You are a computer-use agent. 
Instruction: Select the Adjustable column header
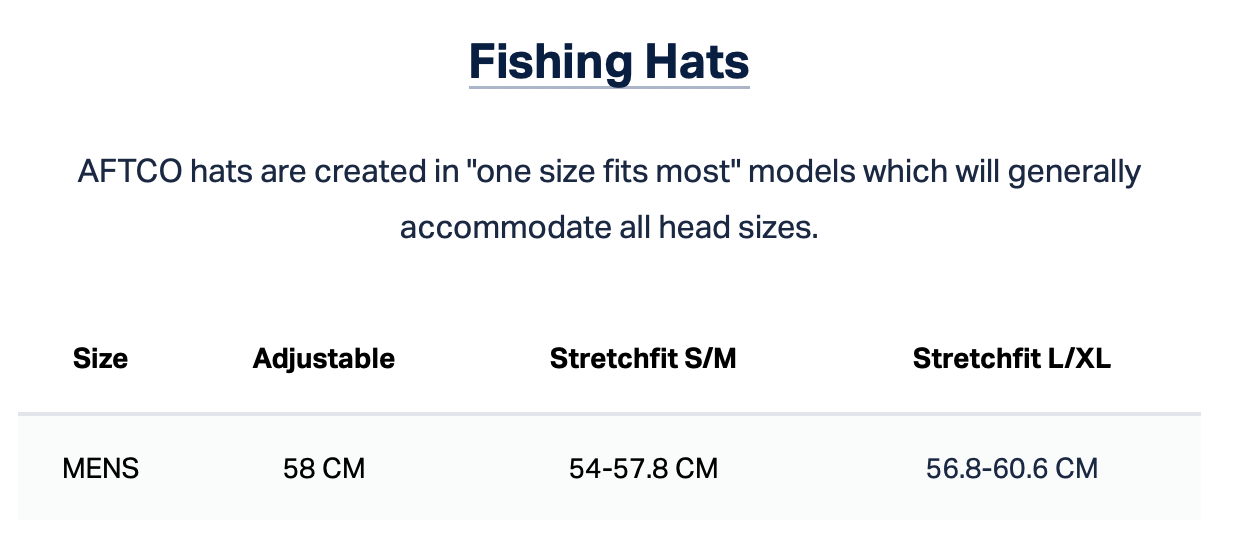[x=323, y=359]
